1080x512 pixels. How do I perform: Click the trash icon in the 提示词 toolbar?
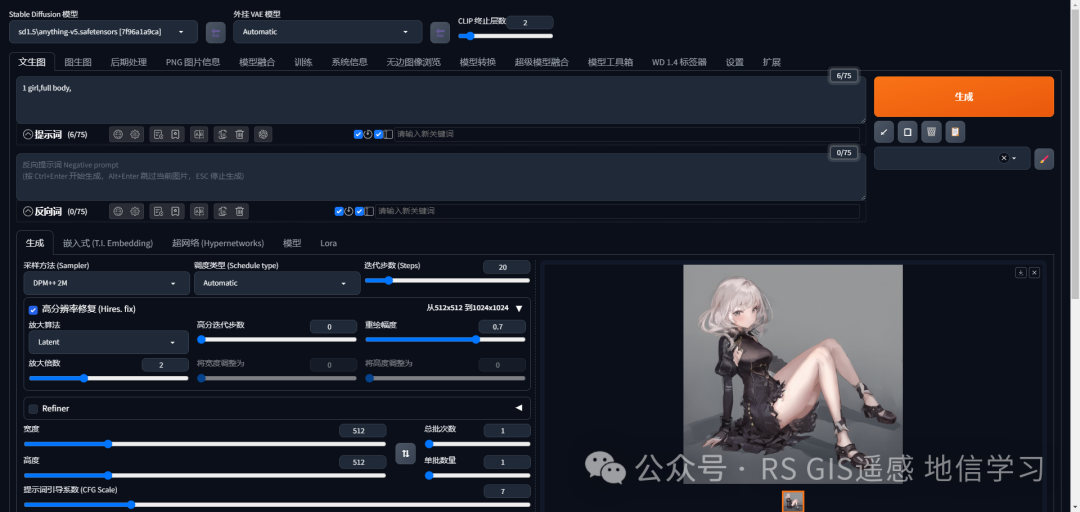(x=240, y=134)
